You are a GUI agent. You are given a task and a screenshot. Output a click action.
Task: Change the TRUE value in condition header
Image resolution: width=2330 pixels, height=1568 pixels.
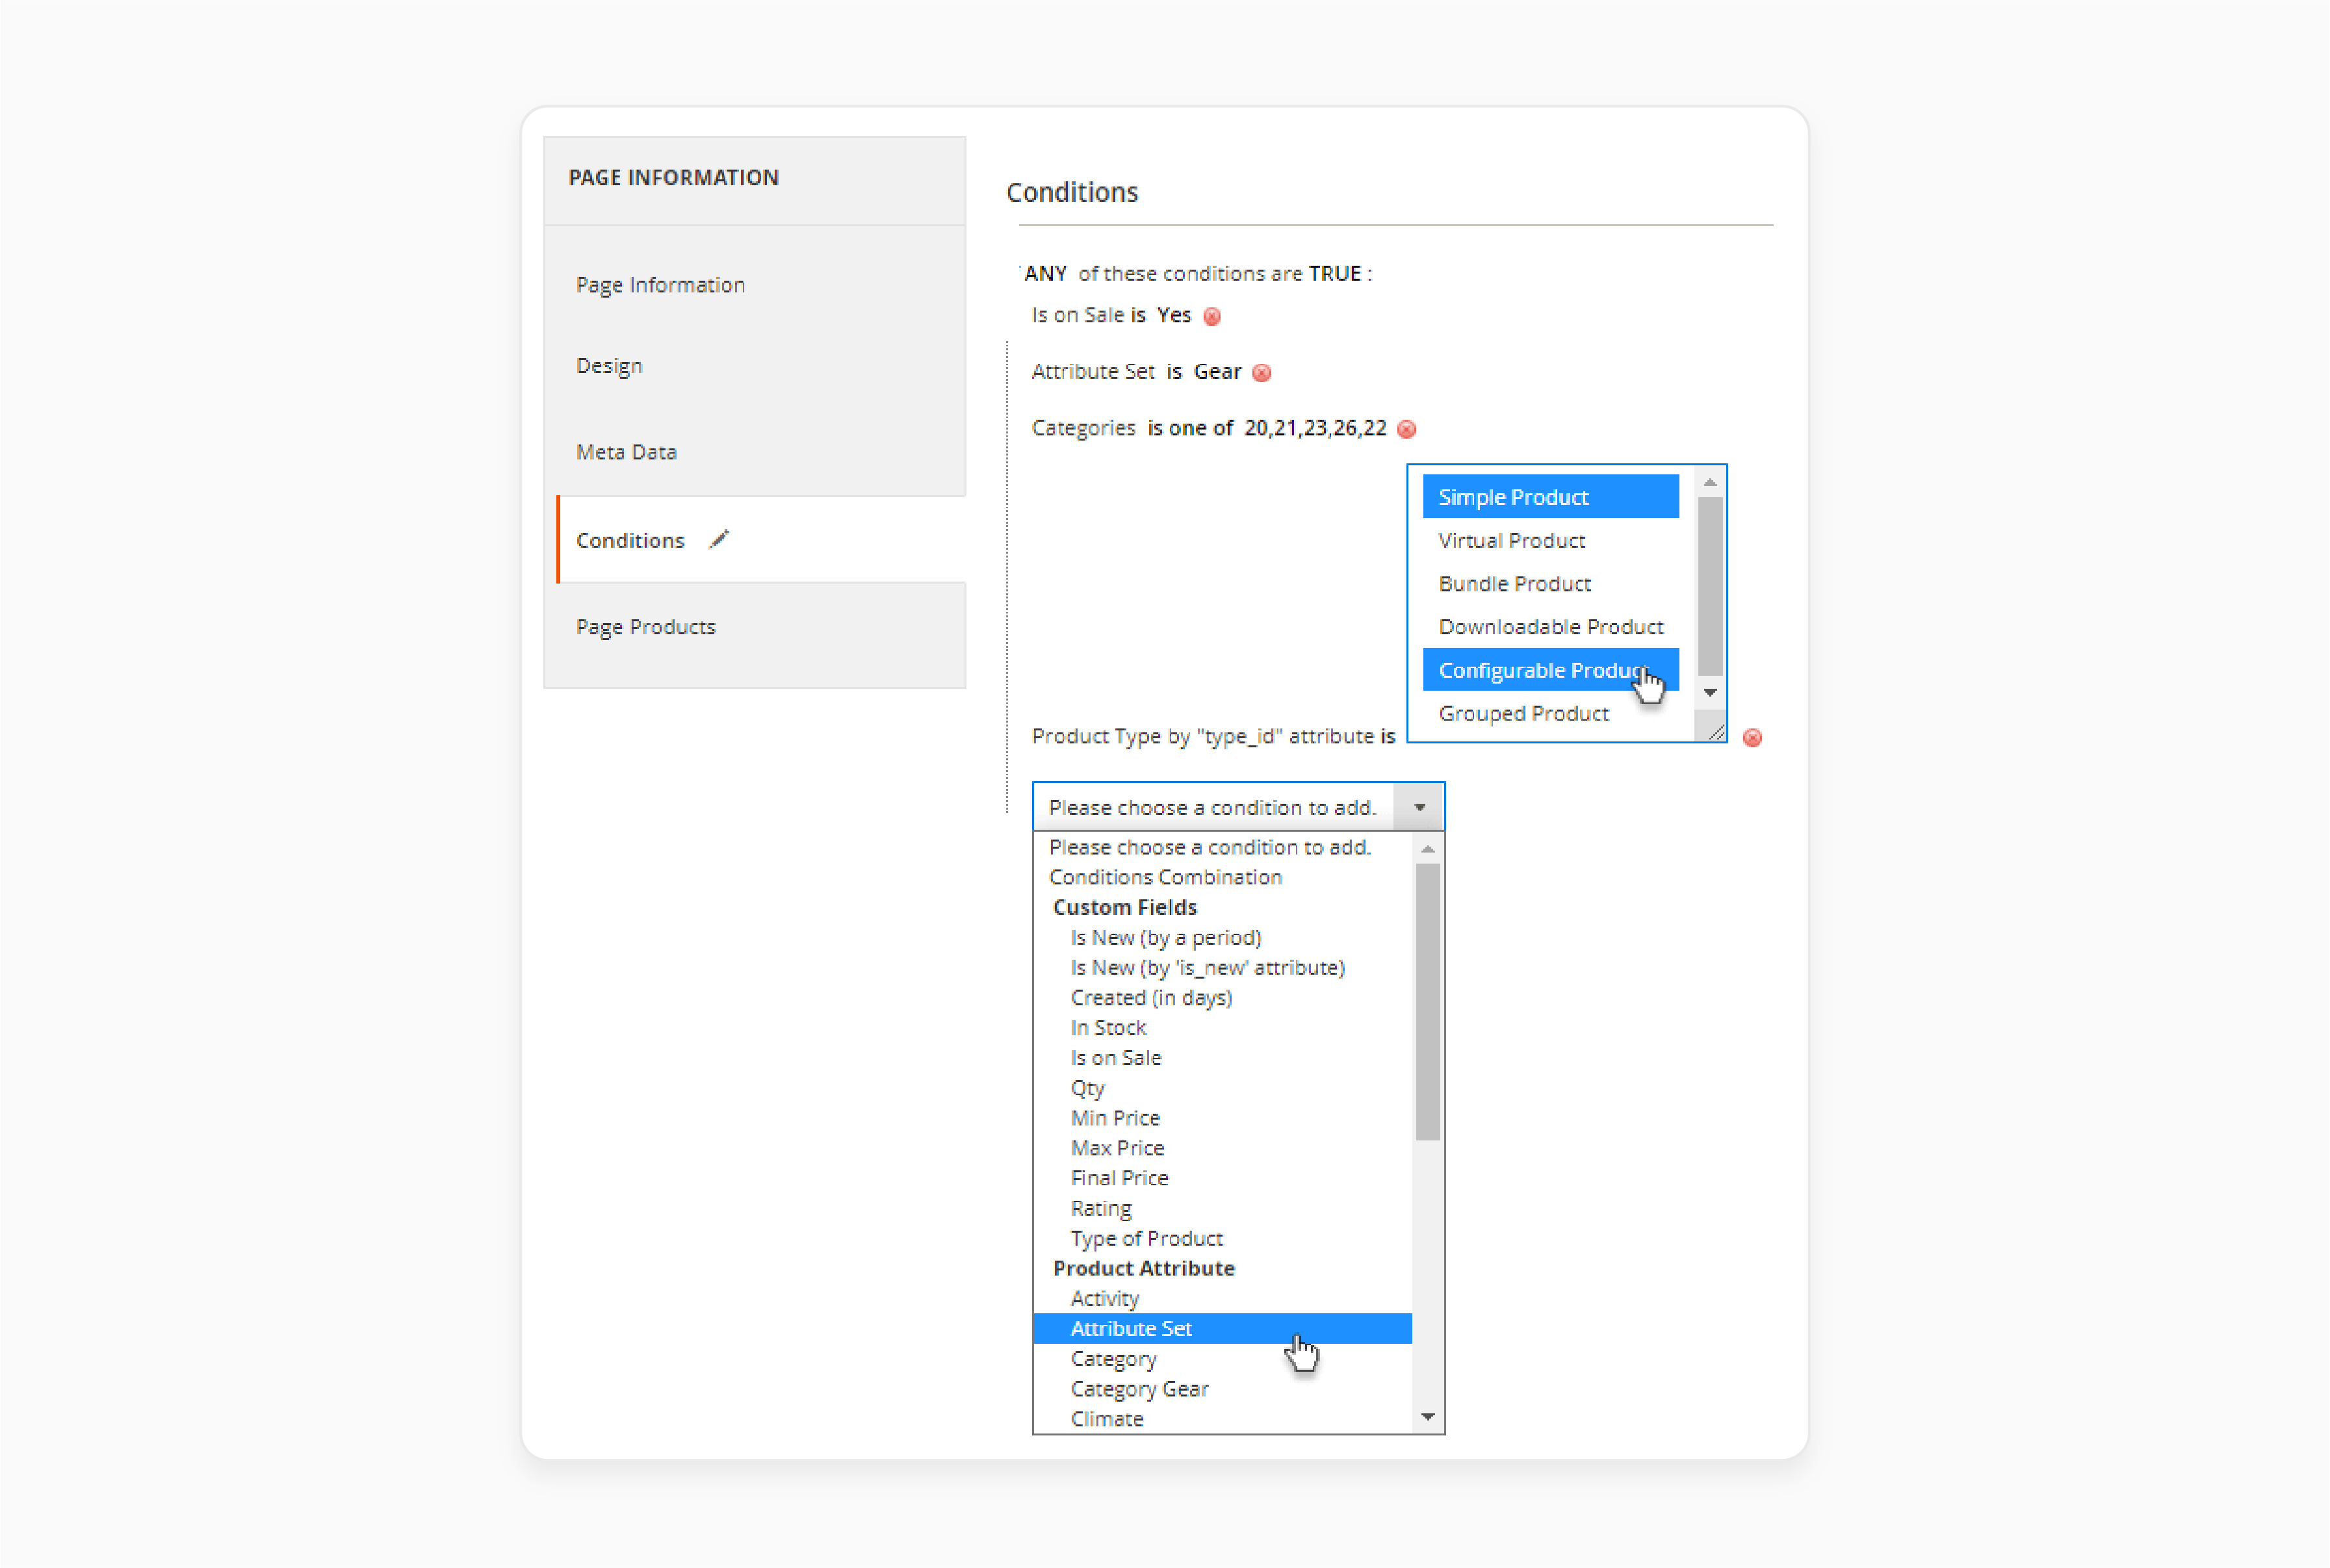click(1335, 273)
